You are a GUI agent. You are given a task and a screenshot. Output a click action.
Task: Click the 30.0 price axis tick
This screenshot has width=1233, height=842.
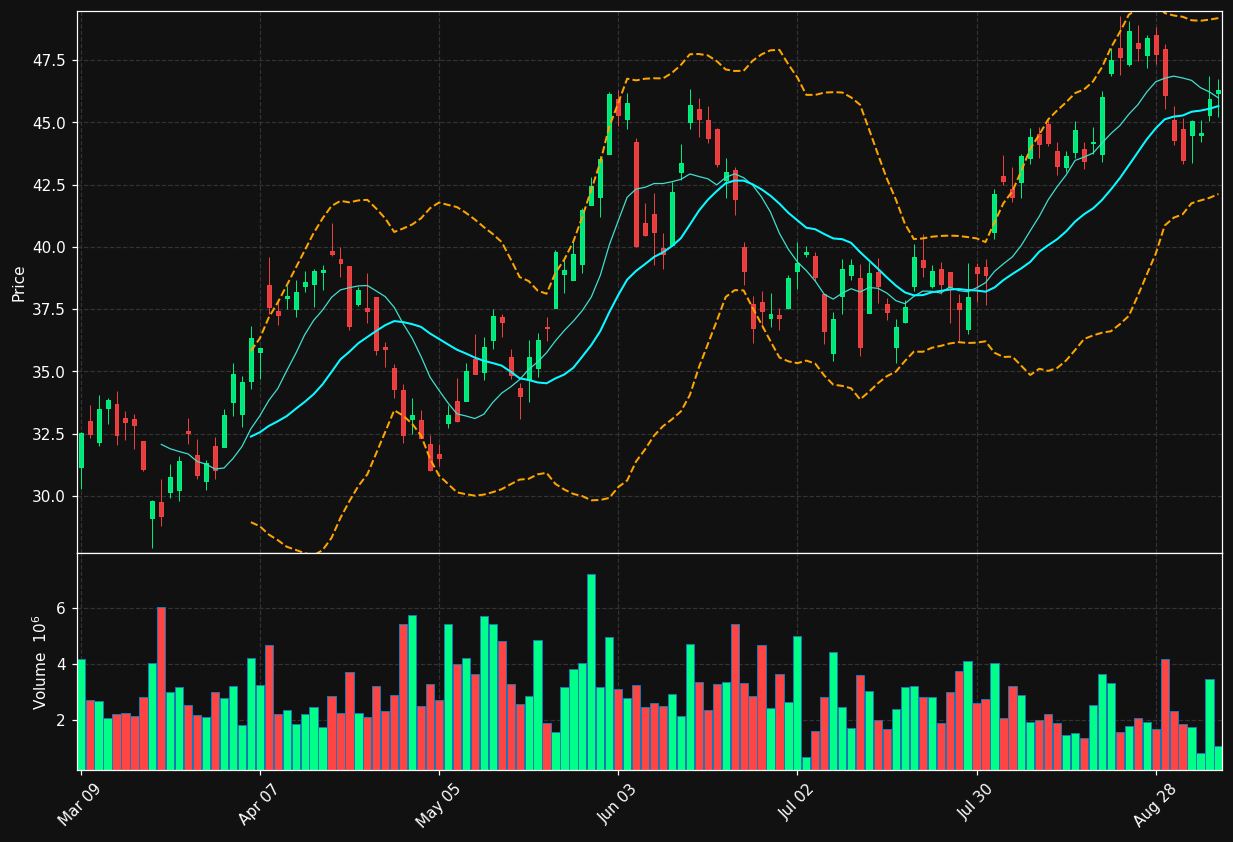click(49, 497)
